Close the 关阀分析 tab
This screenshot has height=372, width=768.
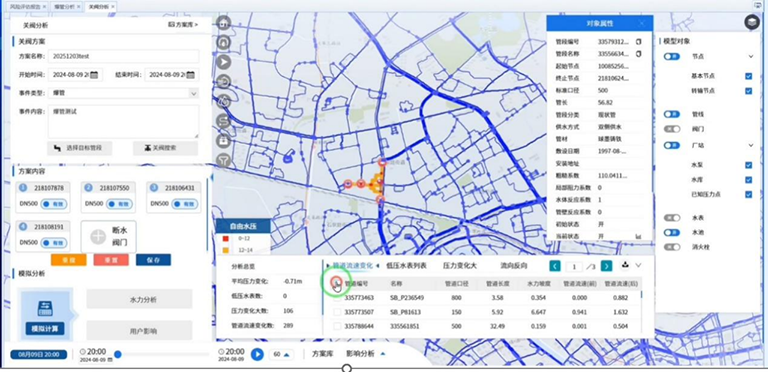click(x=113, y=7)
